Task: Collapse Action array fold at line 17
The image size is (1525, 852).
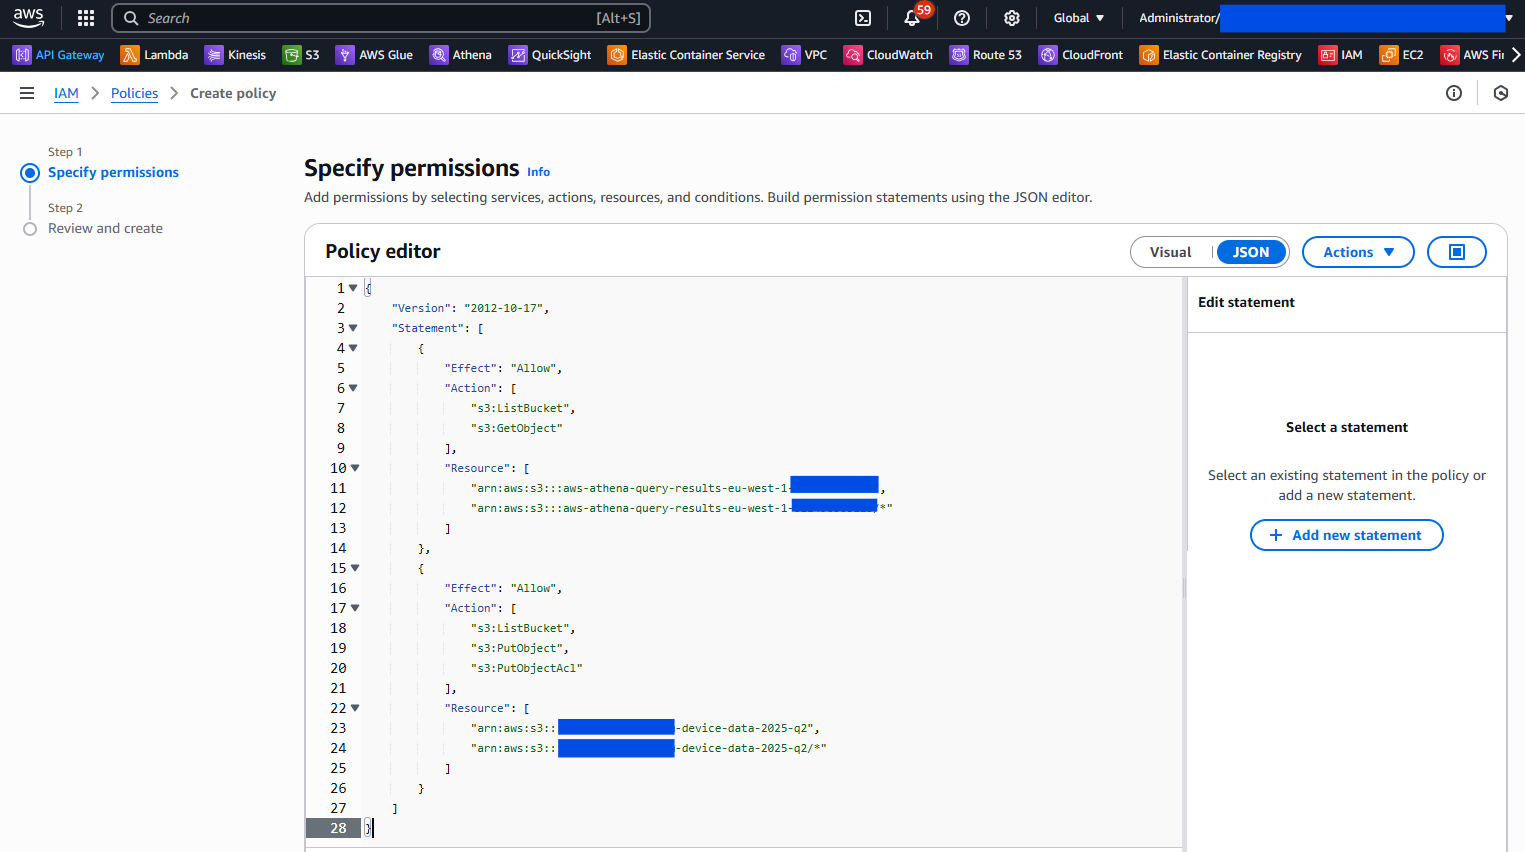Action: coord(355,608)
